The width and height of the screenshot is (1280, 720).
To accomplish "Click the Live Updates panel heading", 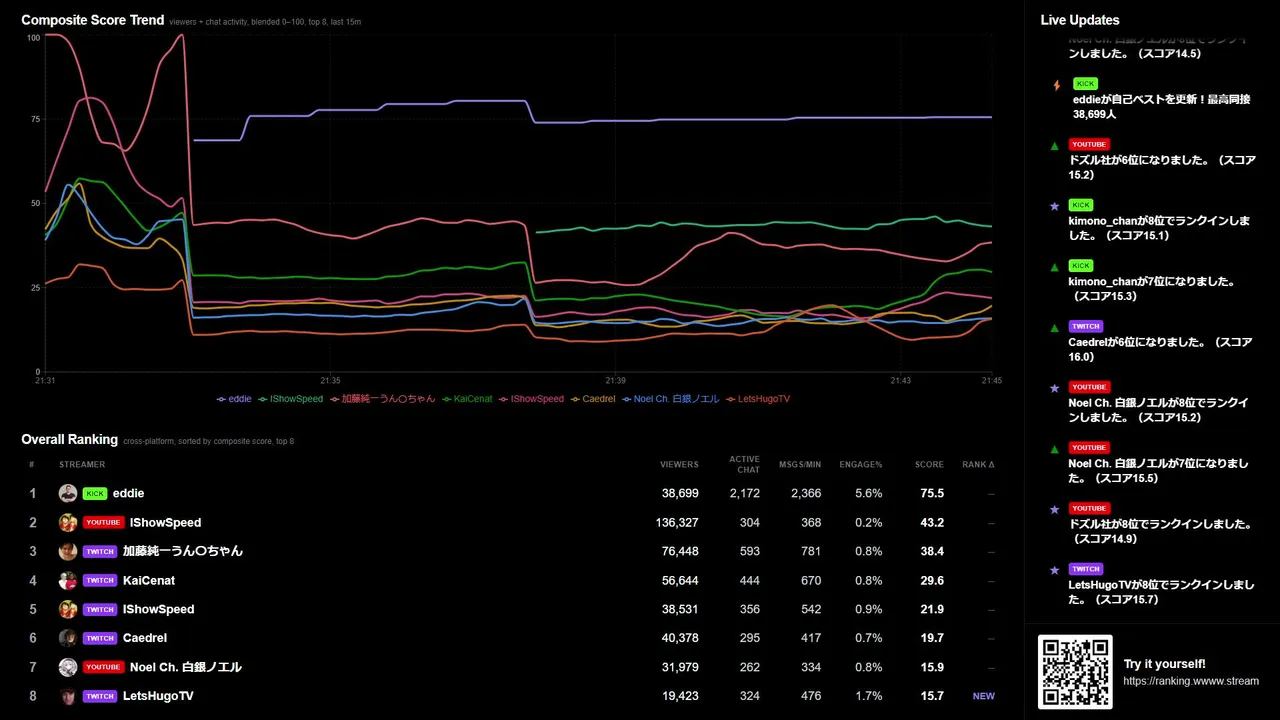I will pos(1080,20).
